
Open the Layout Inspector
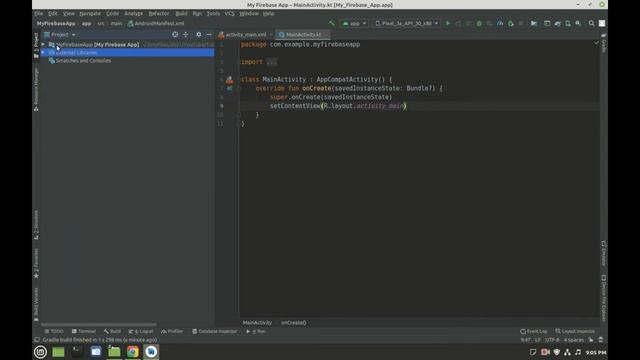click(x=575, y=331)
